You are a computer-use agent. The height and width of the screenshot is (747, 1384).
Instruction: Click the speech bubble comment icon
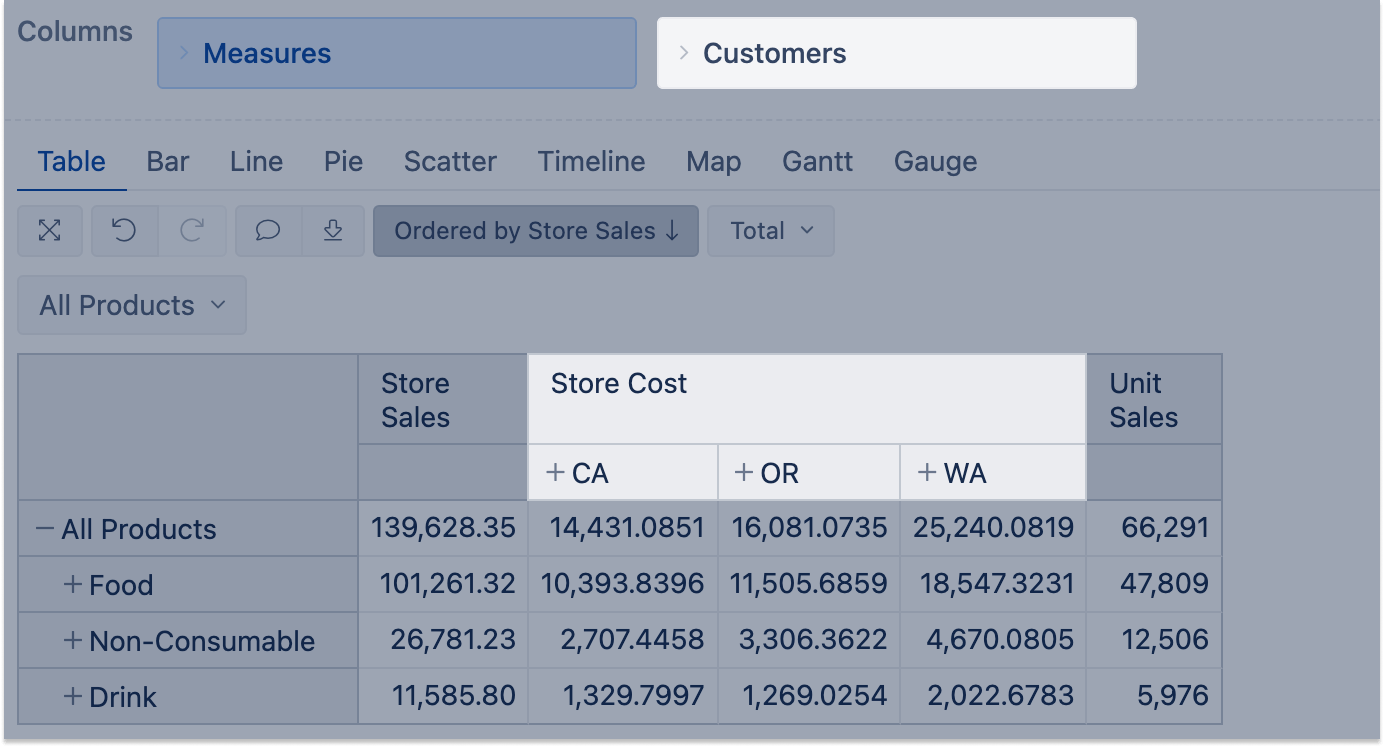[x=268, y=231]
